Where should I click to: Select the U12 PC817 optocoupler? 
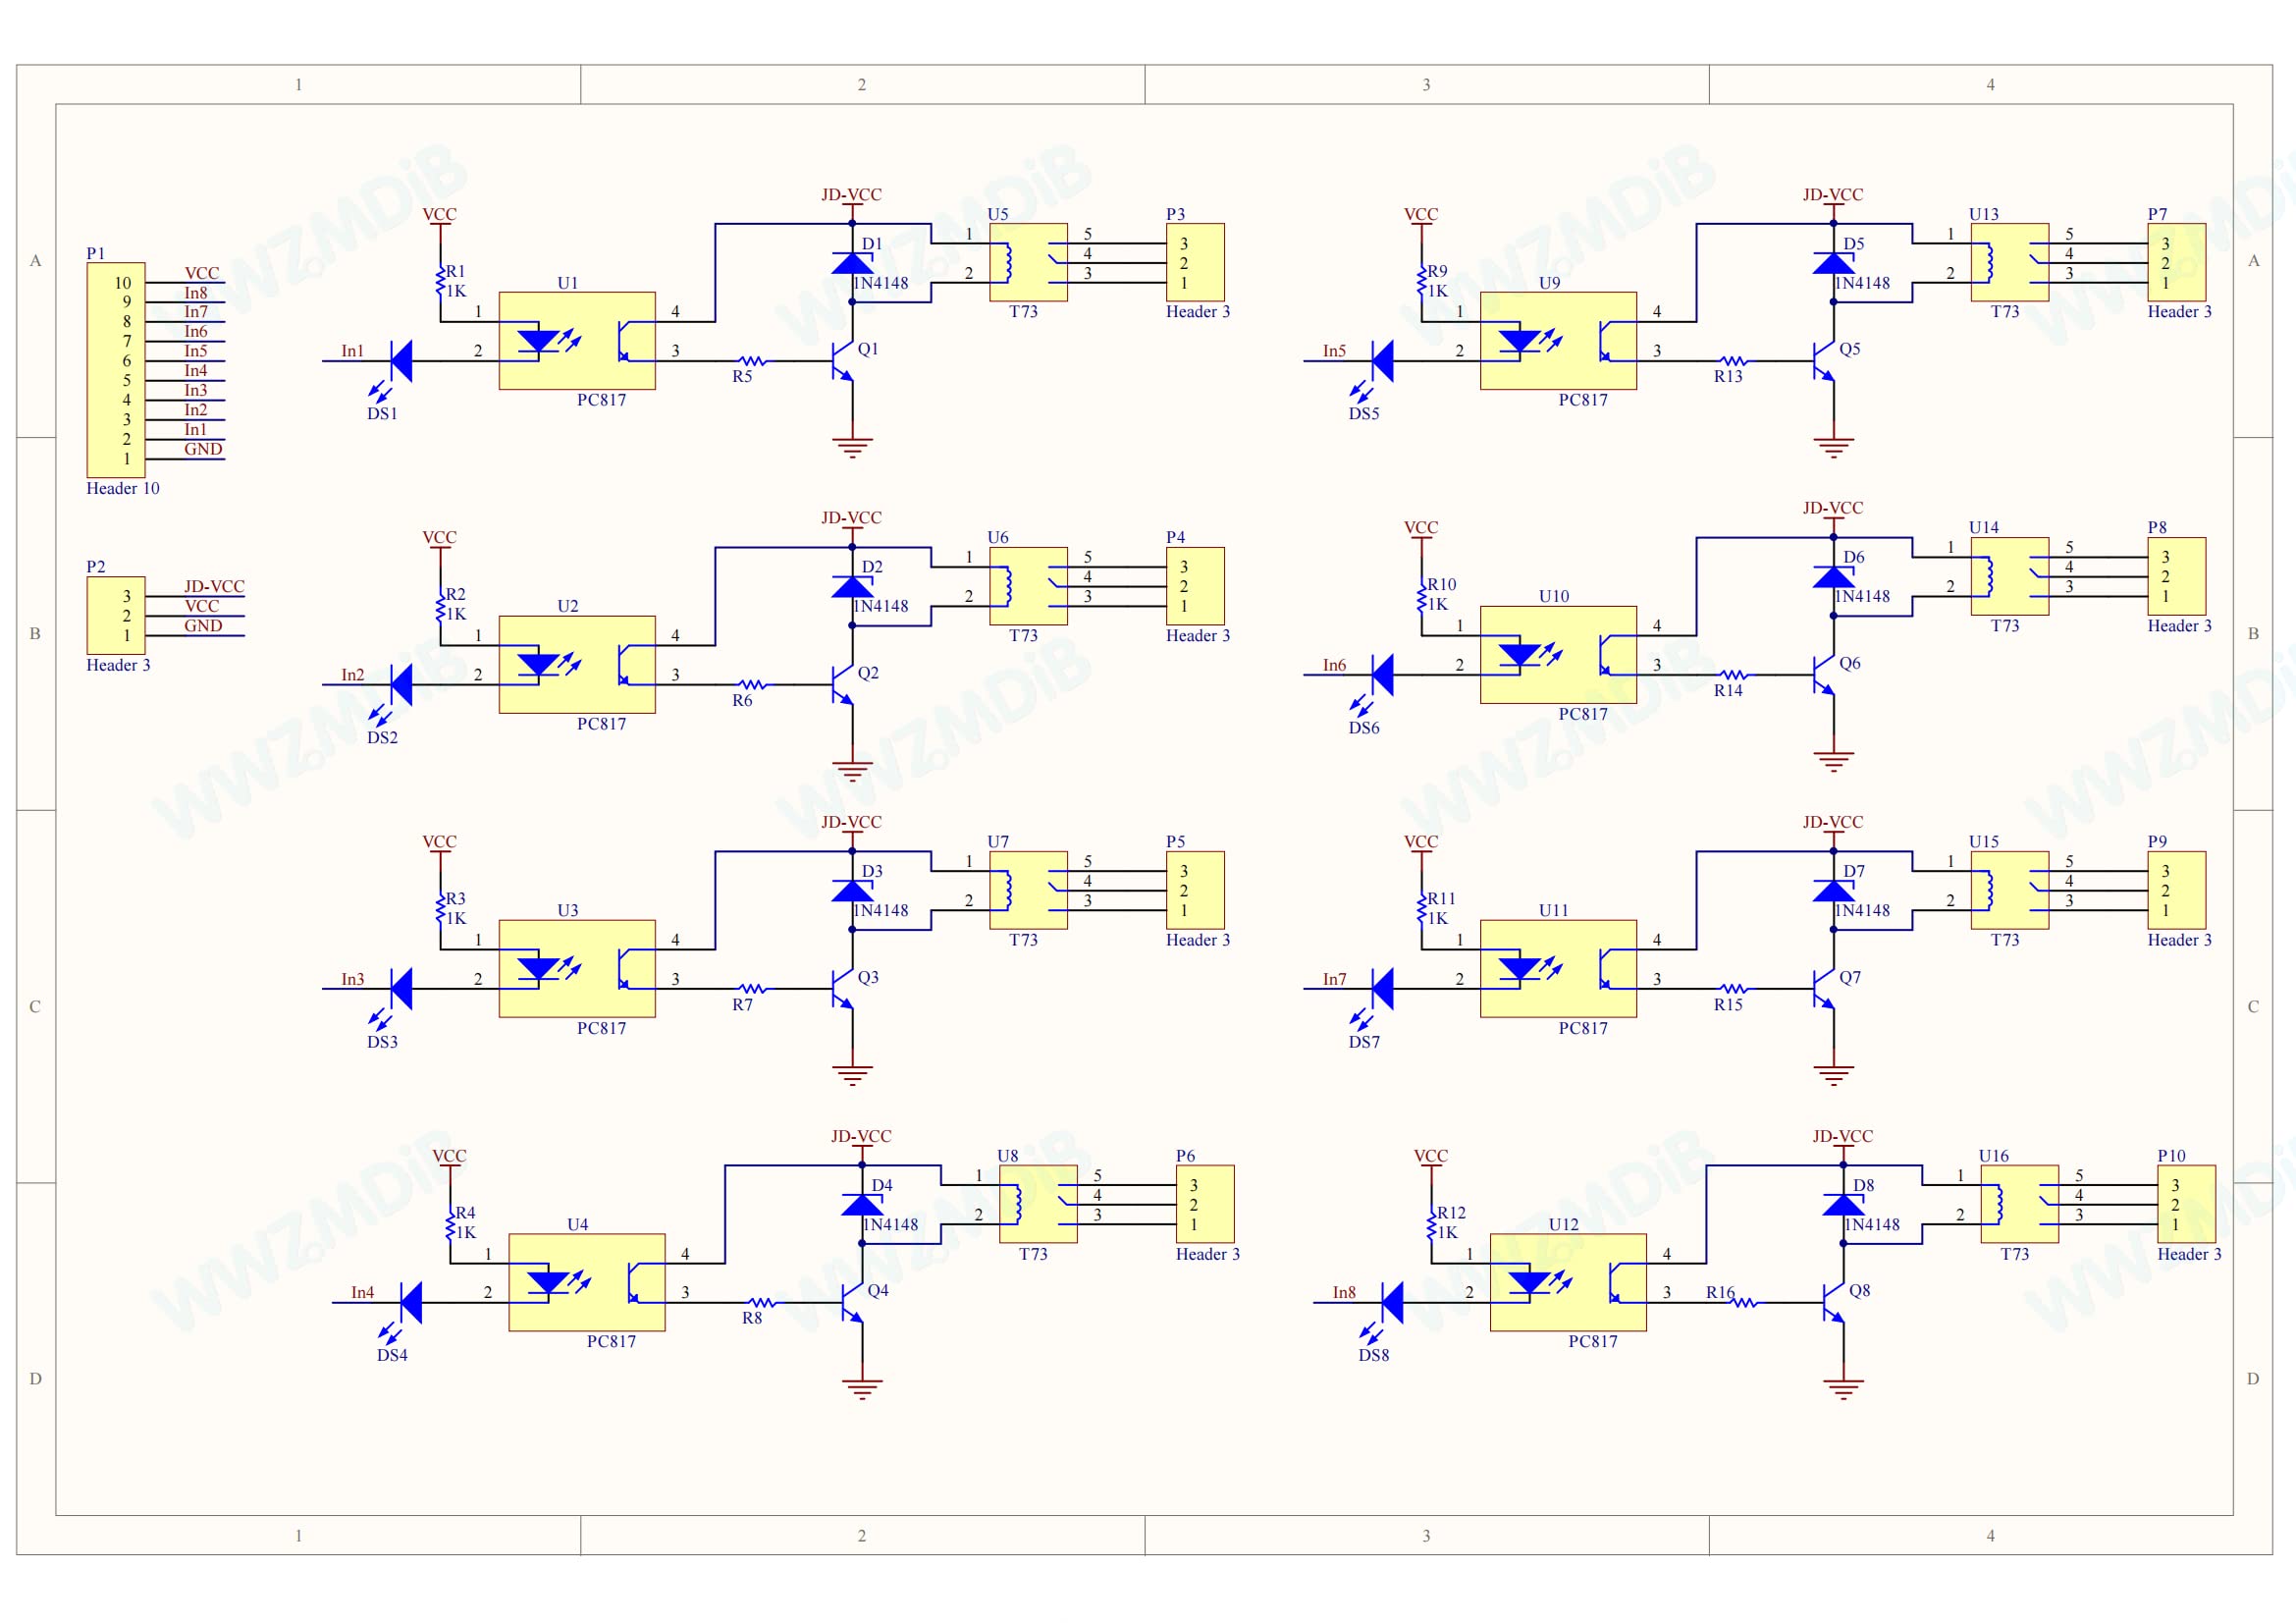1568,1282
